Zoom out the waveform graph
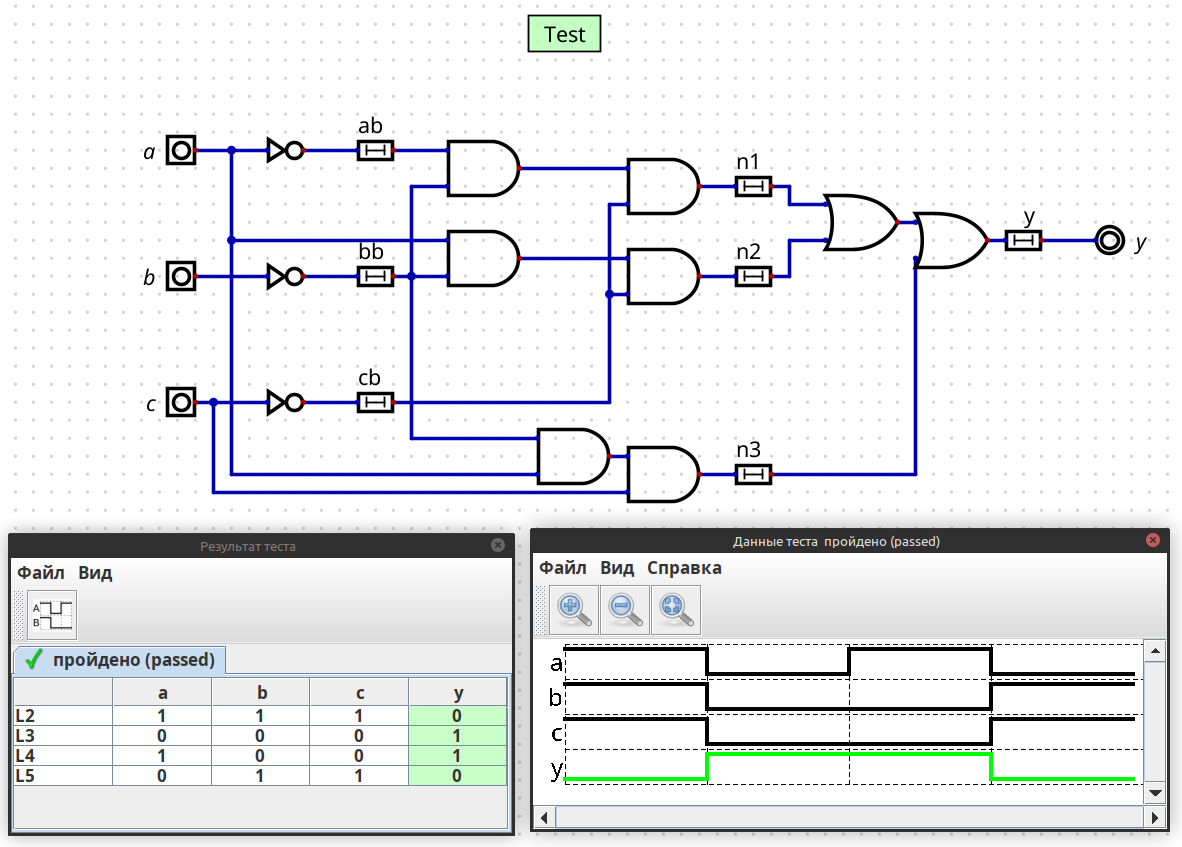1182x847 pixels. pos(625,610)
